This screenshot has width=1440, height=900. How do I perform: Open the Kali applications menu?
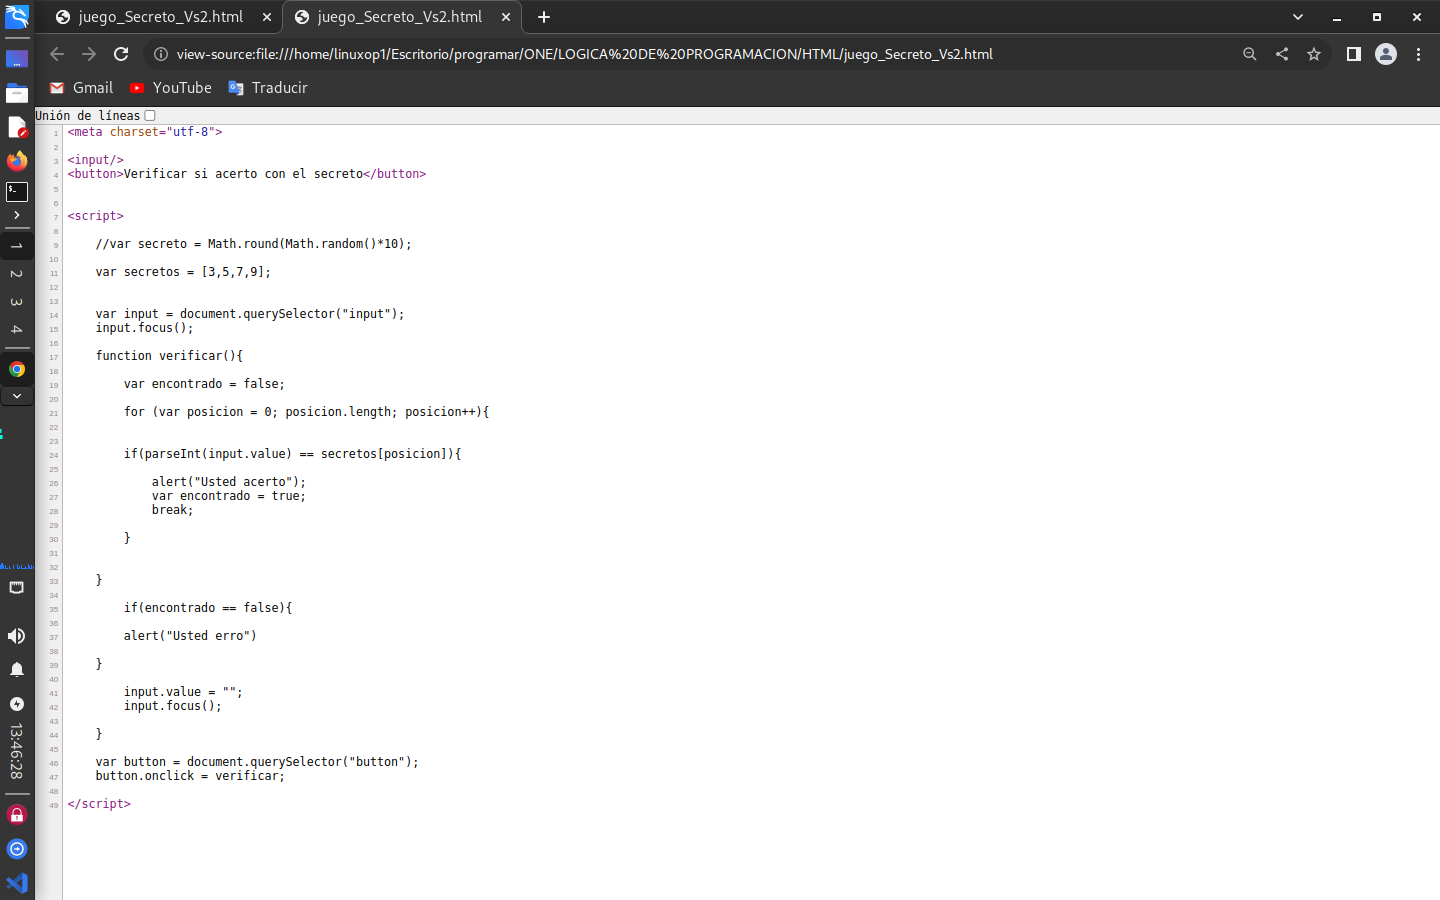tap(17, 17)
